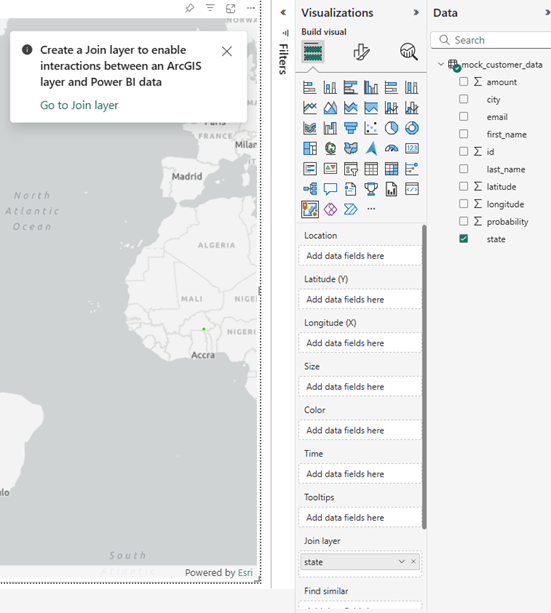Select the Stacked area chart visual
Screen dimensions: 551x613
[x=350, y=108]
